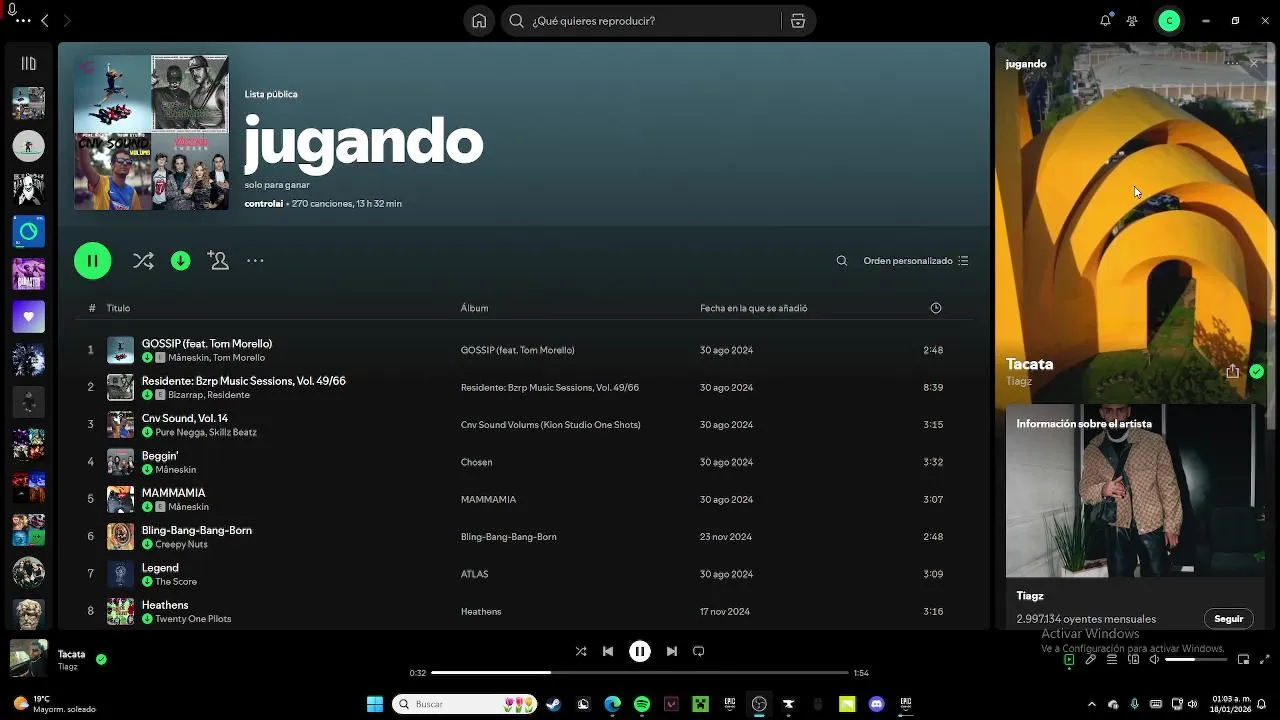
Task: Toggle the playlist download green arrow
Action: click(x=181, y=261)
